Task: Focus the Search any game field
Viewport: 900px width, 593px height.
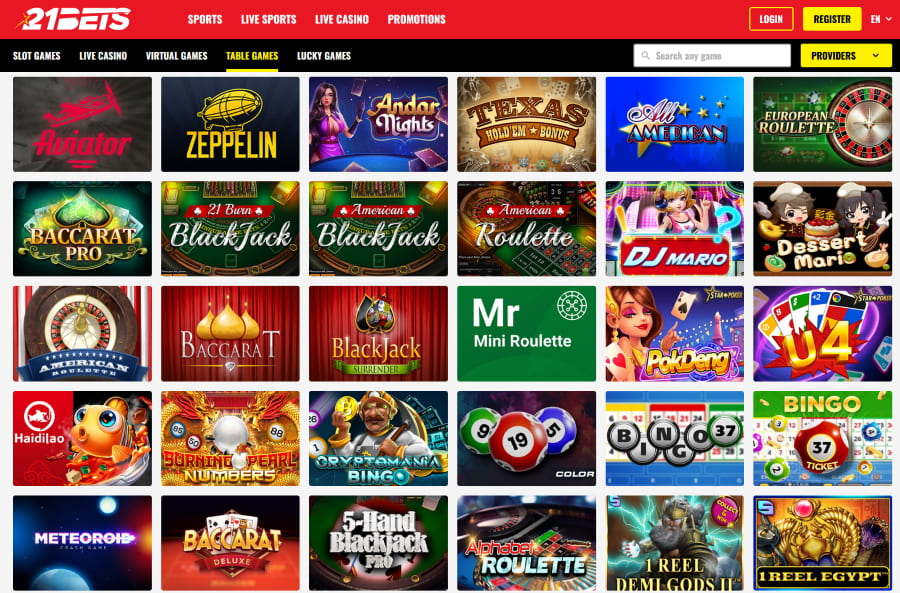Action: coord(712,56)
